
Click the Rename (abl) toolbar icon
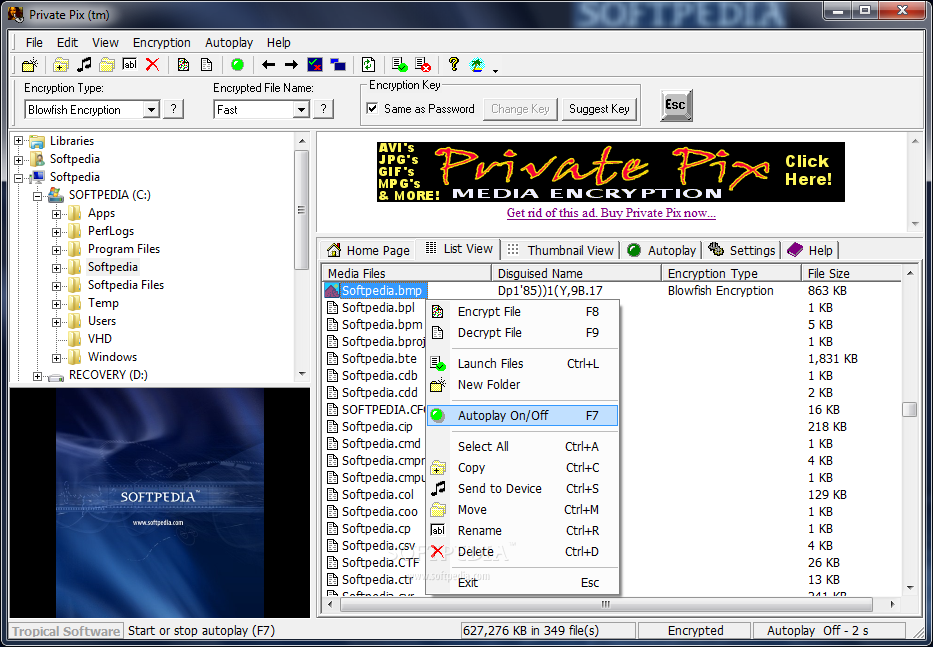(x=130, y=64)
